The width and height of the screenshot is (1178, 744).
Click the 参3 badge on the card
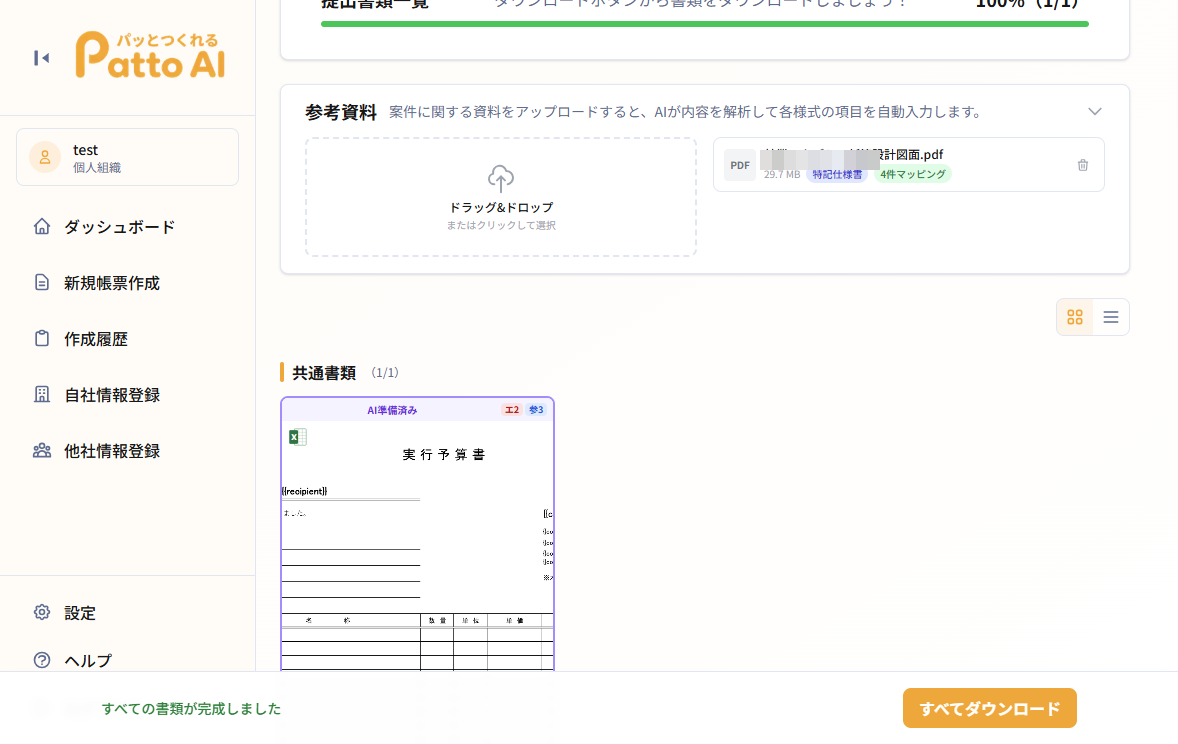[x=536, y=410]
